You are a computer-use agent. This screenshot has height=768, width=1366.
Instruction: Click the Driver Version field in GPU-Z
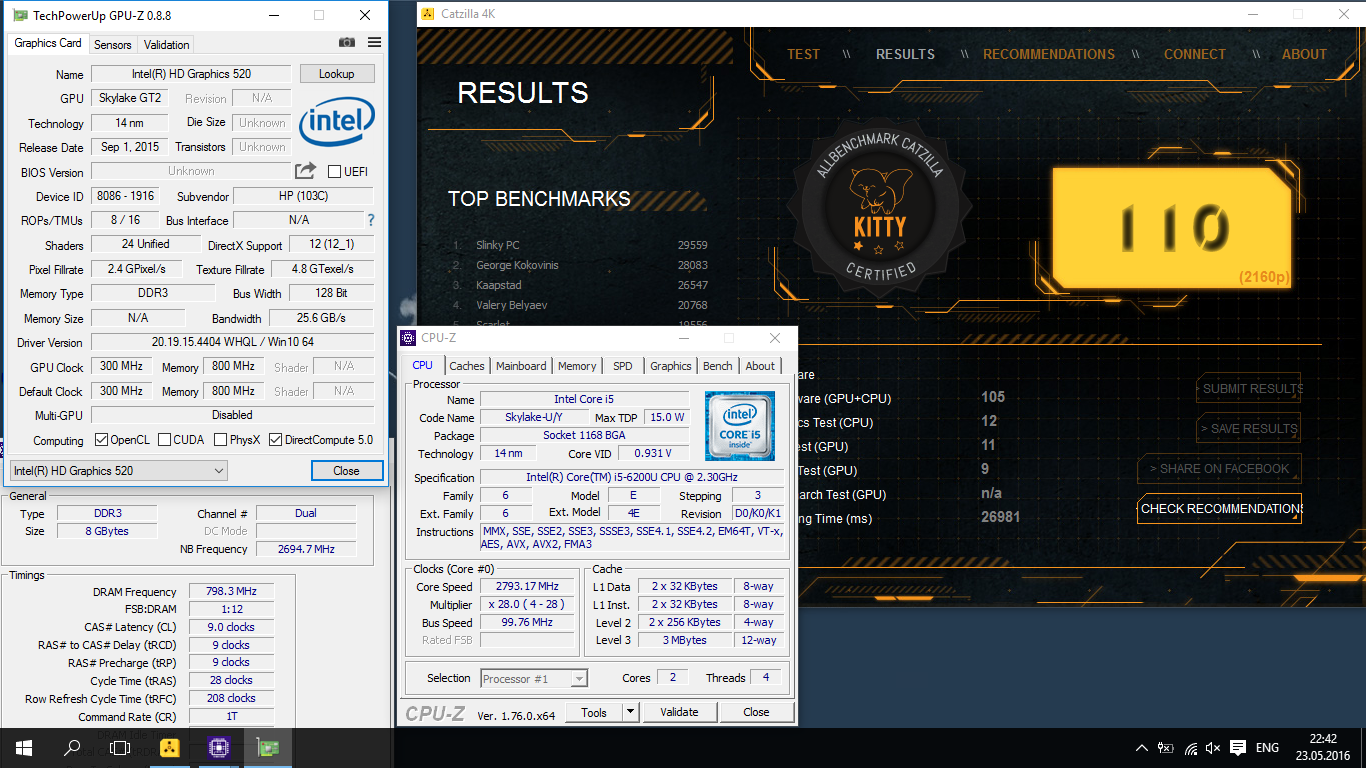click(232, 342)
